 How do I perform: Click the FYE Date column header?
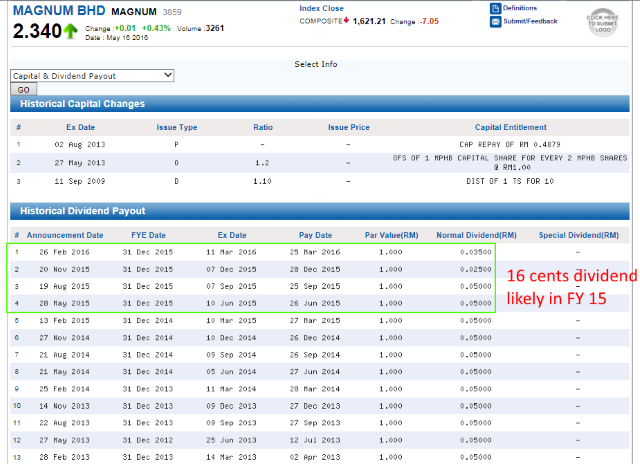(148, 235)
